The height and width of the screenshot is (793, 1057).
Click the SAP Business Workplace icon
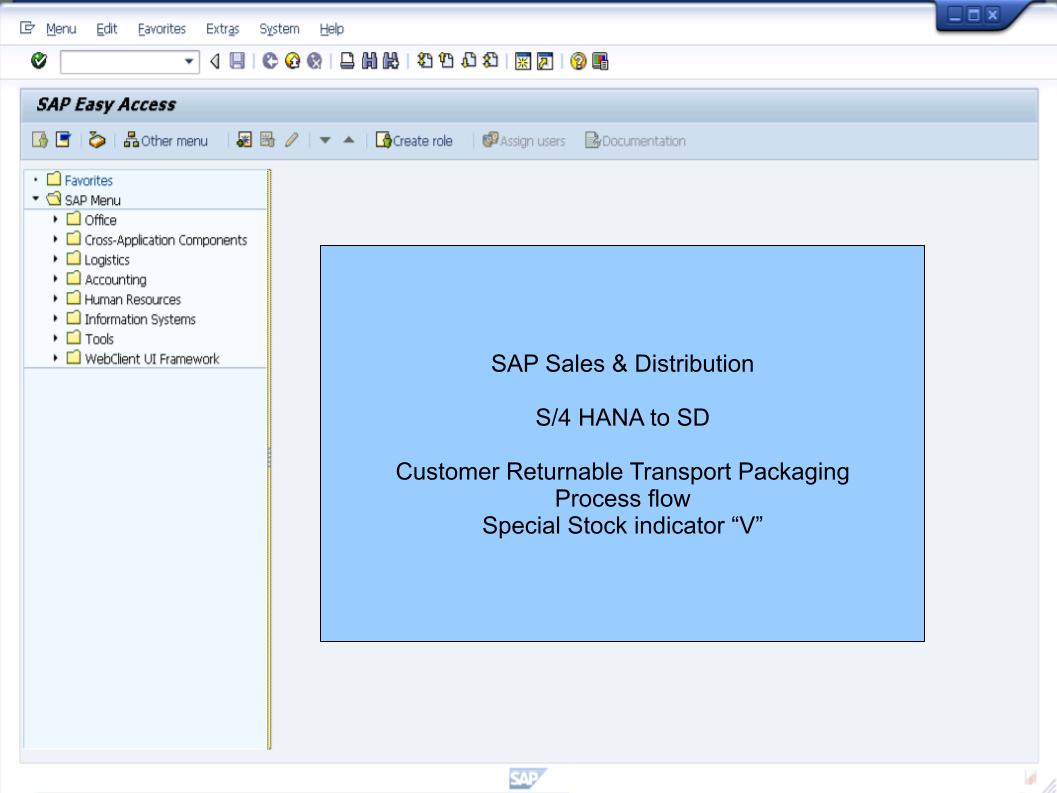point(97,140)
